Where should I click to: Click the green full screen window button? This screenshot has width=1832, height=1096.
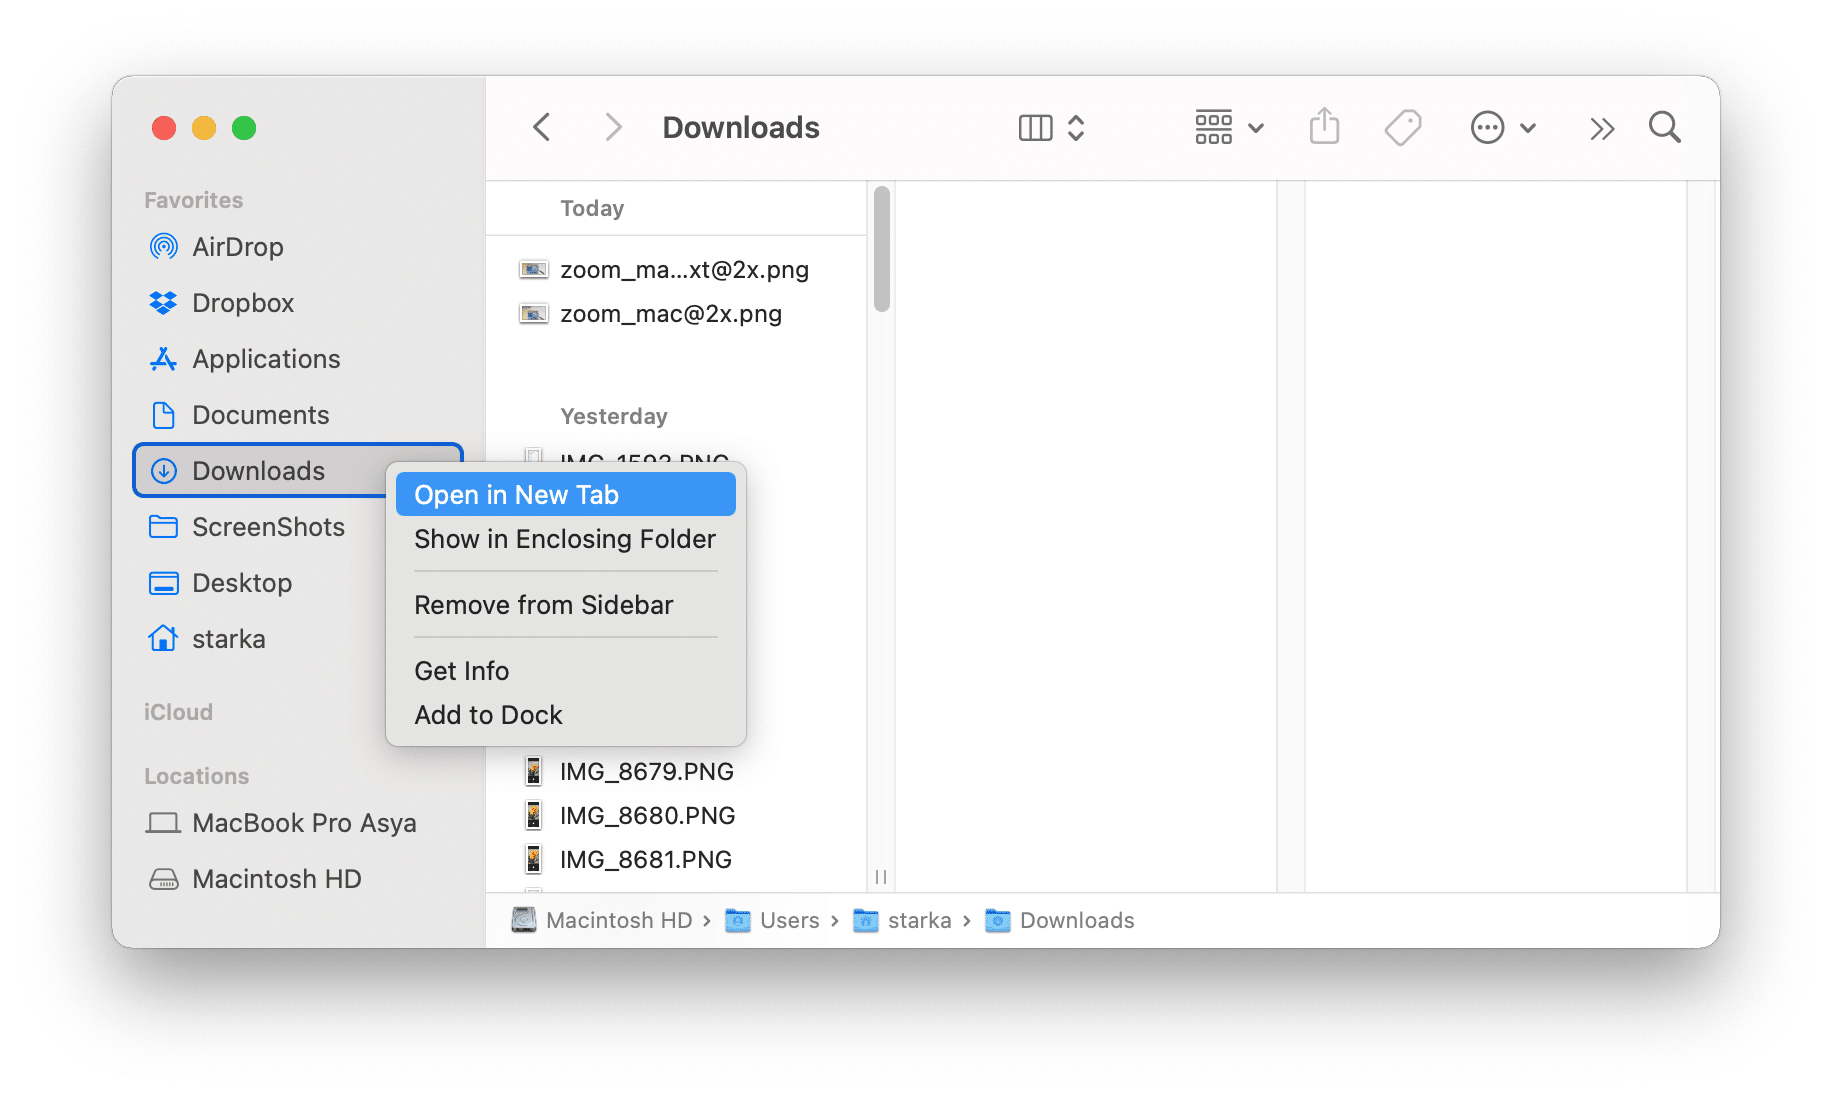pos(244,128)
